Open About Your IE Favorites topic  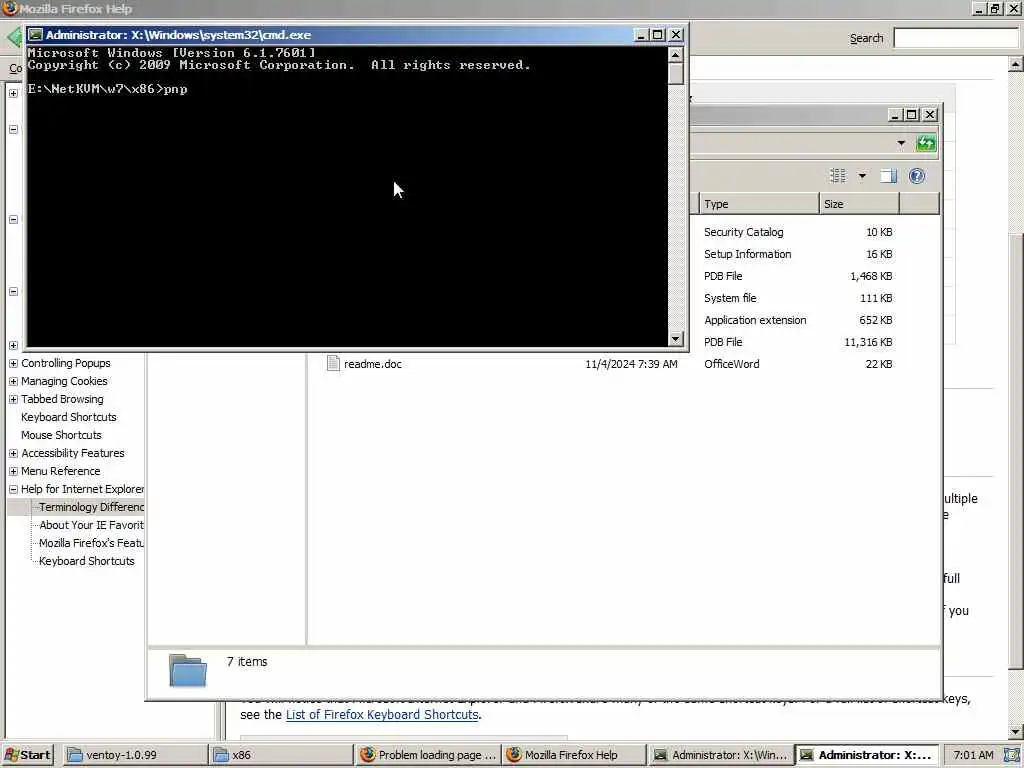91,525
